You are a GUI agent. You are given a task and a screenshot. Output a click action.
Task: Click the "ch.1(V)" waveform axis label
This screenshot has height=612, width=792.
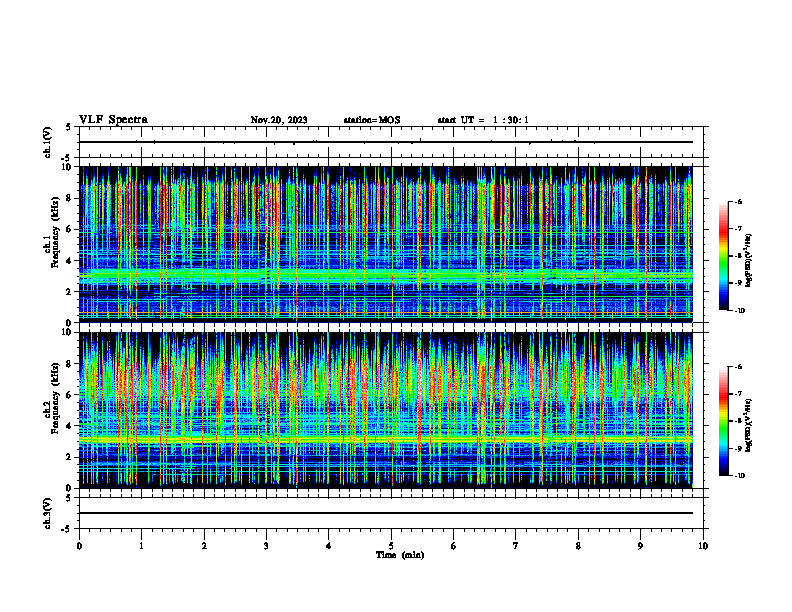tap(47, 142)
